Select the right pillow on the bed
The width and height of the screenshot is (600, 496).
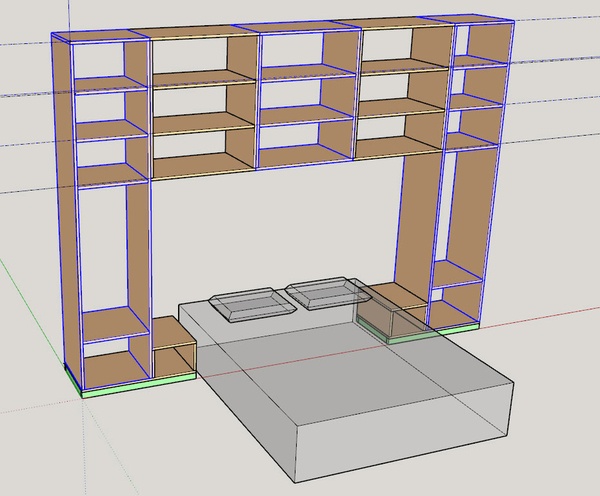325,297
